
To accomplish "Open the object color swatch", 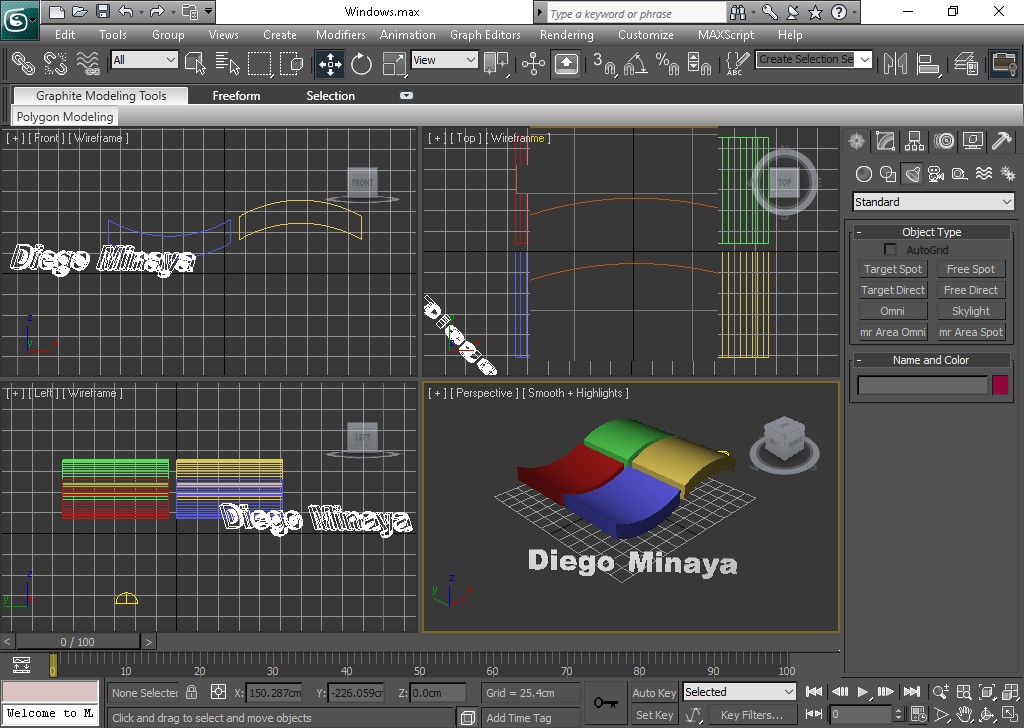I will 1000,385.
